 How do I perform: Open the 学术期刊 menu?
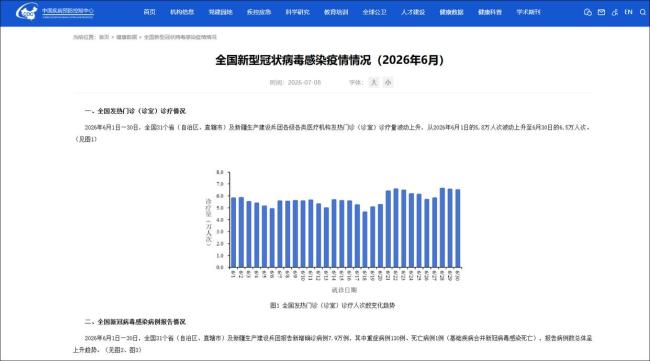tap(529, 12)
